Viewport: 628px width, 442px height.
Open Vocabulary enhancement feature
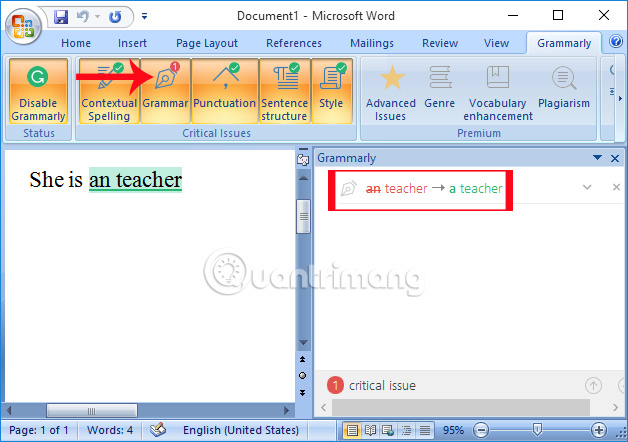[x=497, y=92]
